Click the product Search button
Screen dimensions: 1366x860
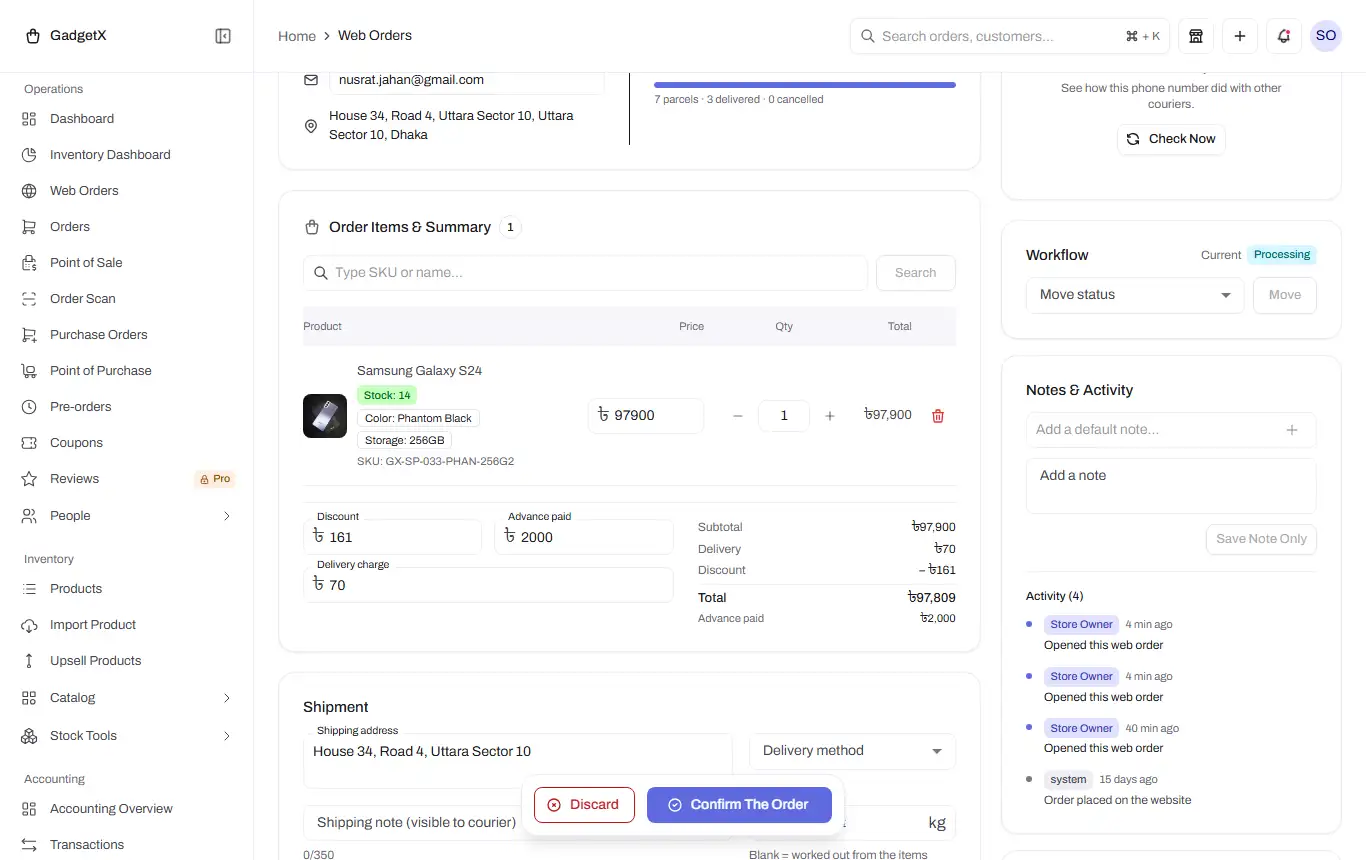(x=915, y=273)
